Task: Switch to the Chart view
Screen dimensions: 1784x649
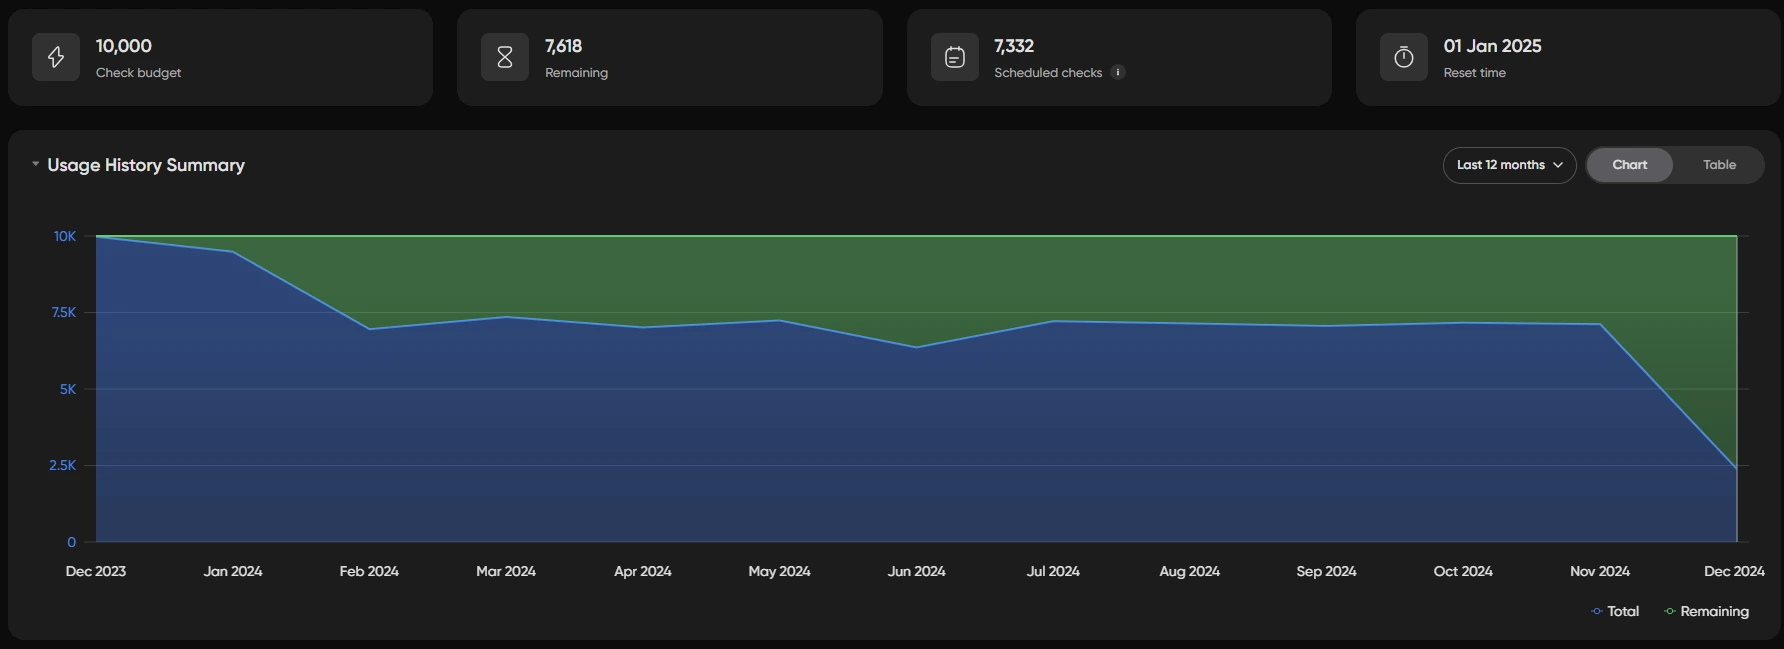Action: 1629,165
